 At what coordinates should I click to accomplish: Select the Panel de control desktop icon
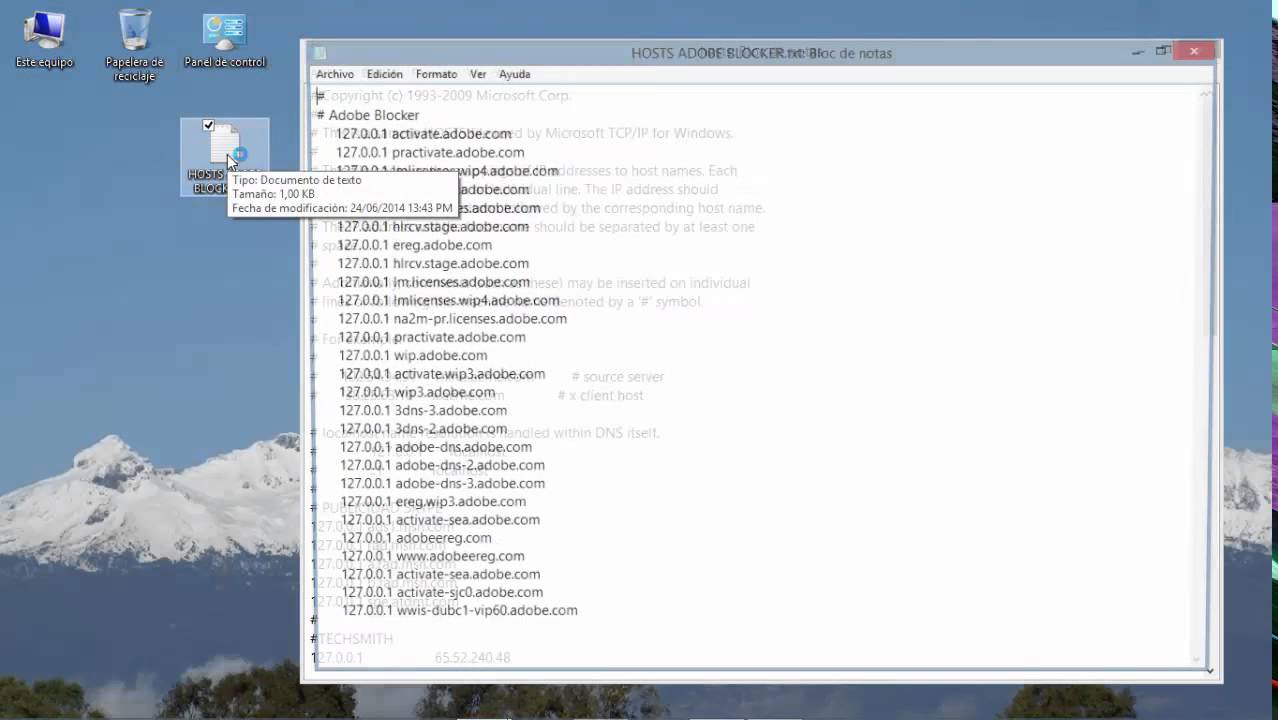coord(225,40)
